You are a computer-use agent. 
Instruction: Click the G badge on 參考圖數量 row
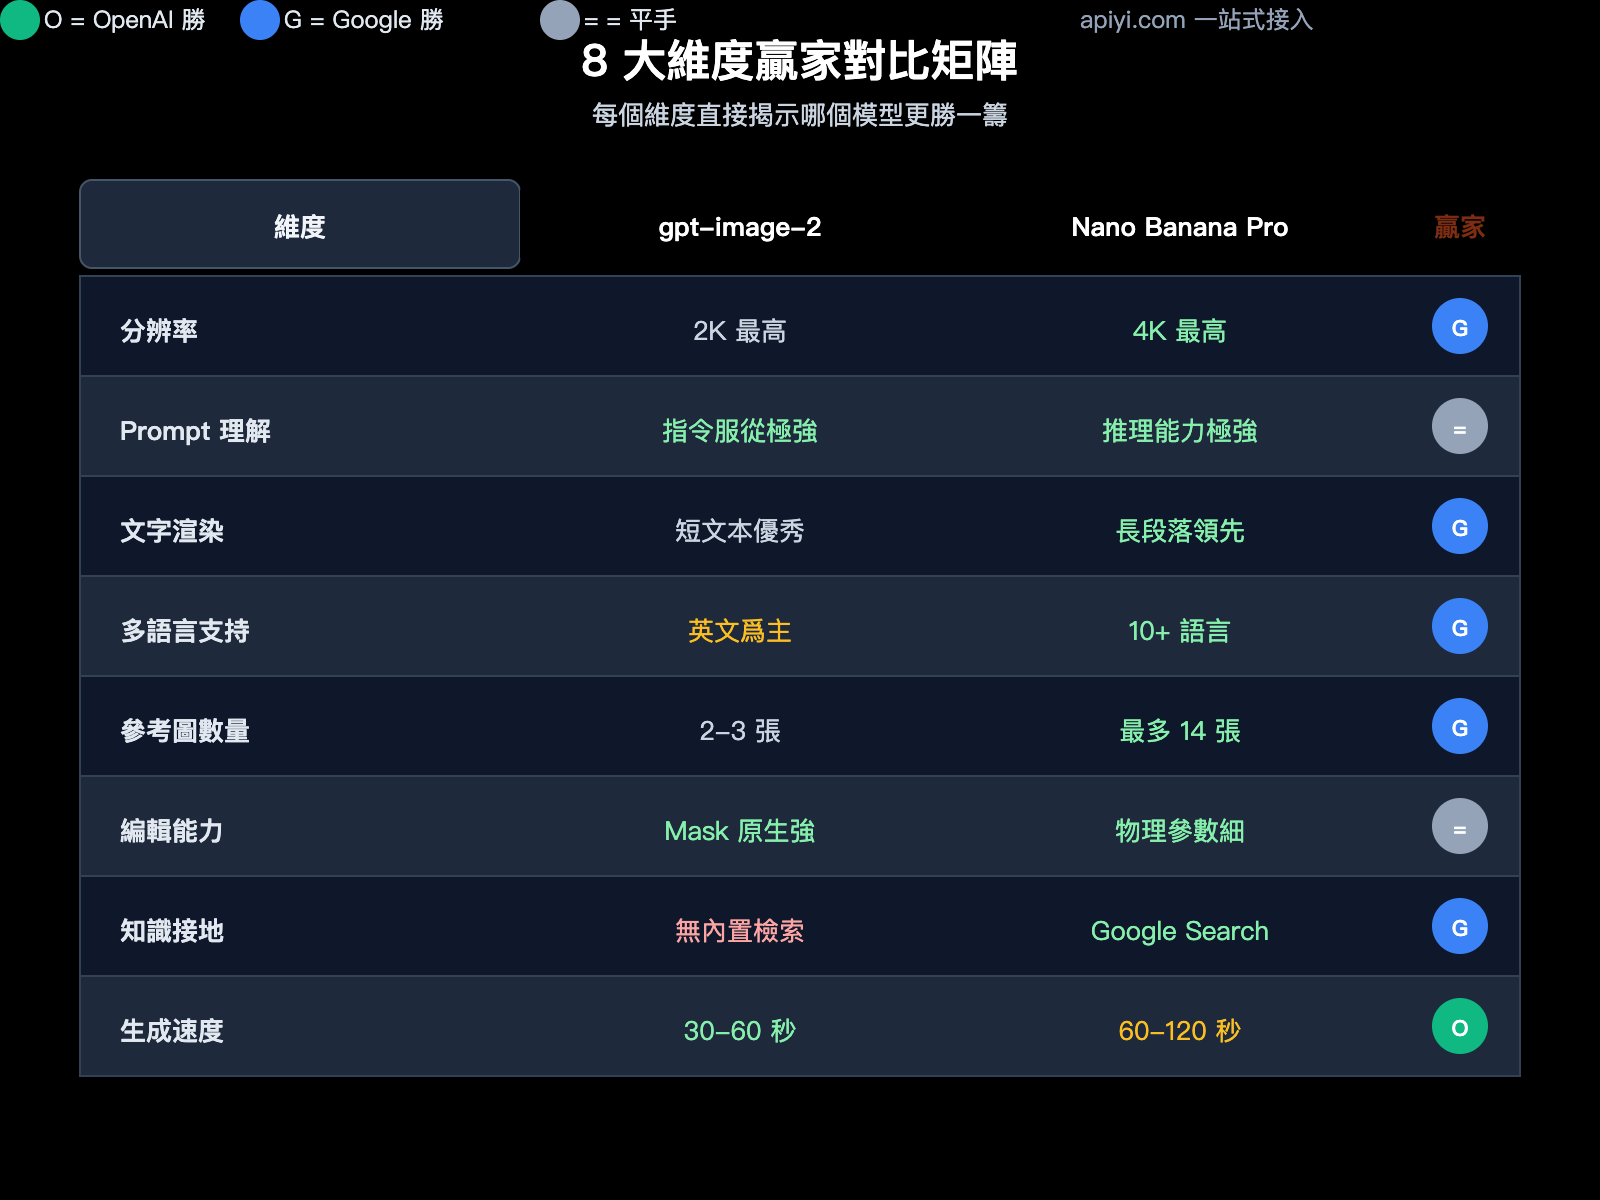tap(1459, 727)
